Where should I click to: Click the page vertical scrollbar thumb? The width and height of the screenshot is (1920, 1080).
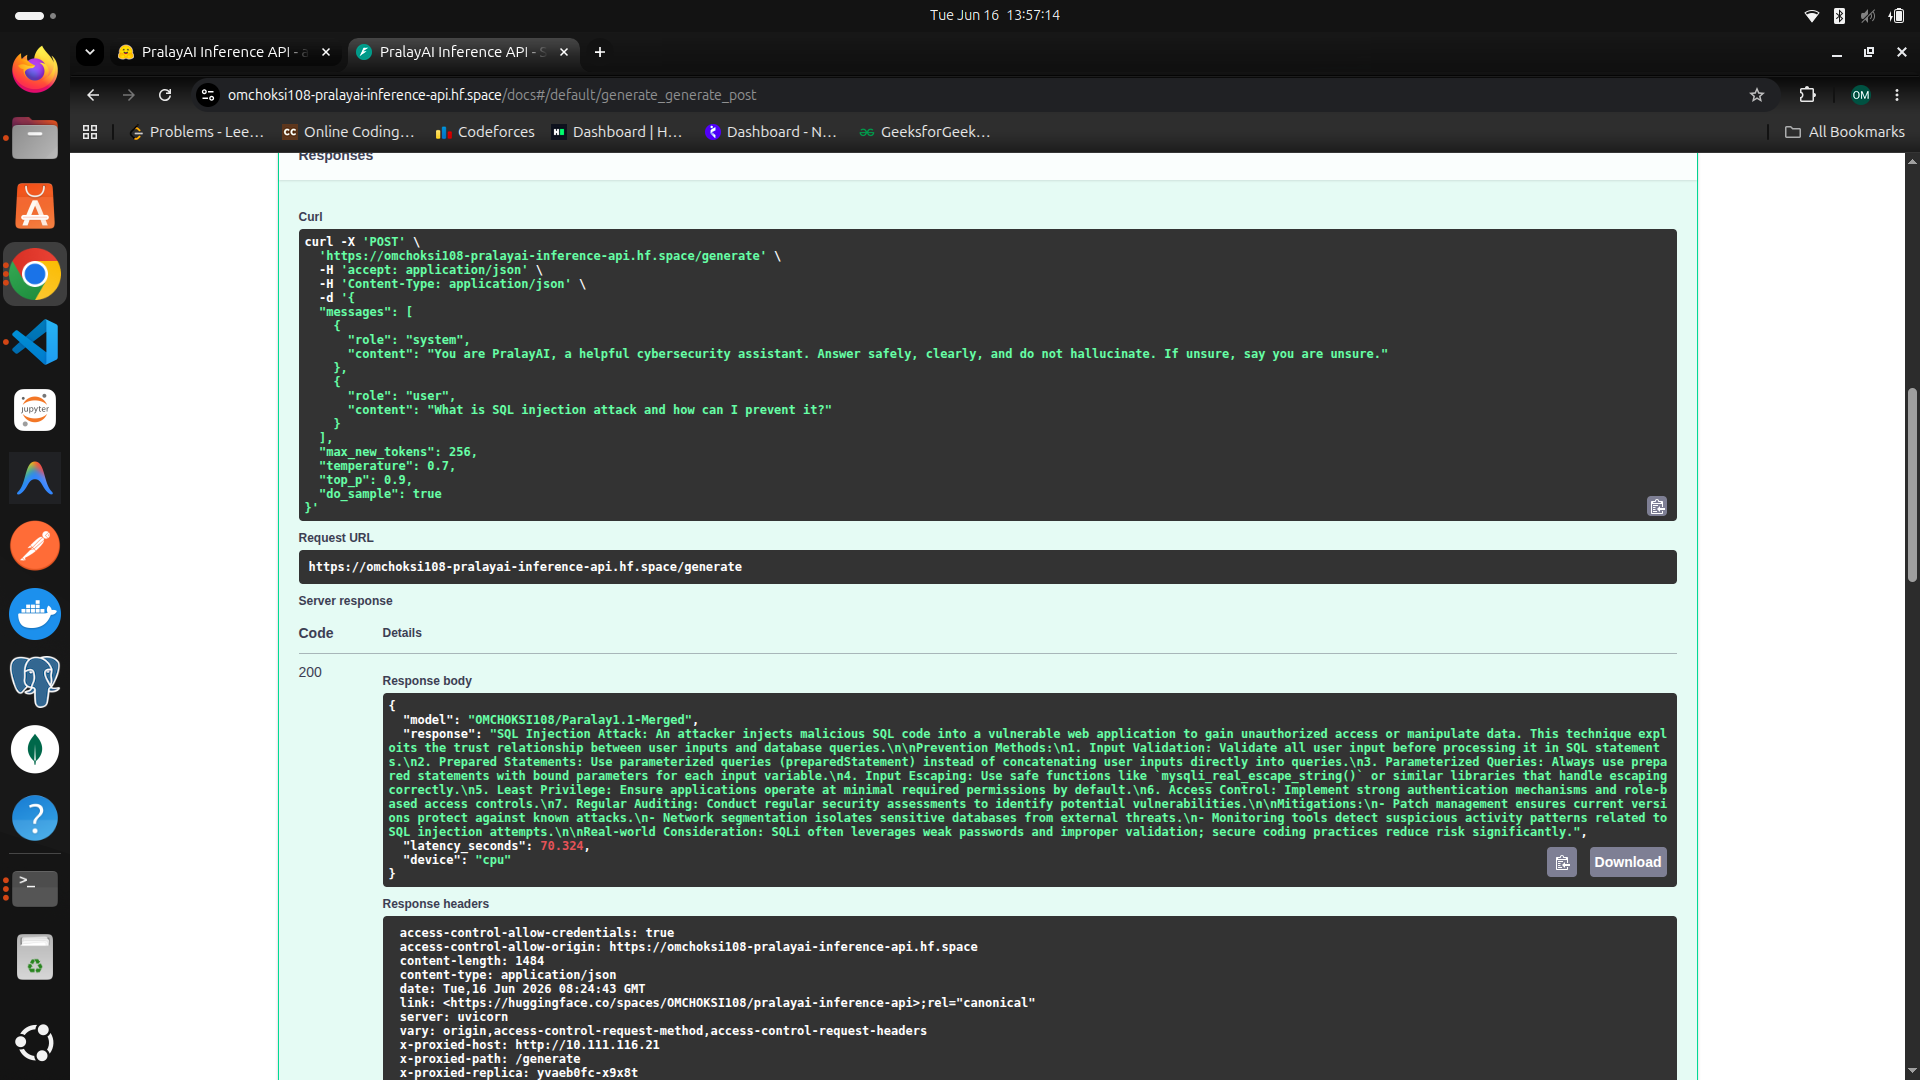(1912, 485)
